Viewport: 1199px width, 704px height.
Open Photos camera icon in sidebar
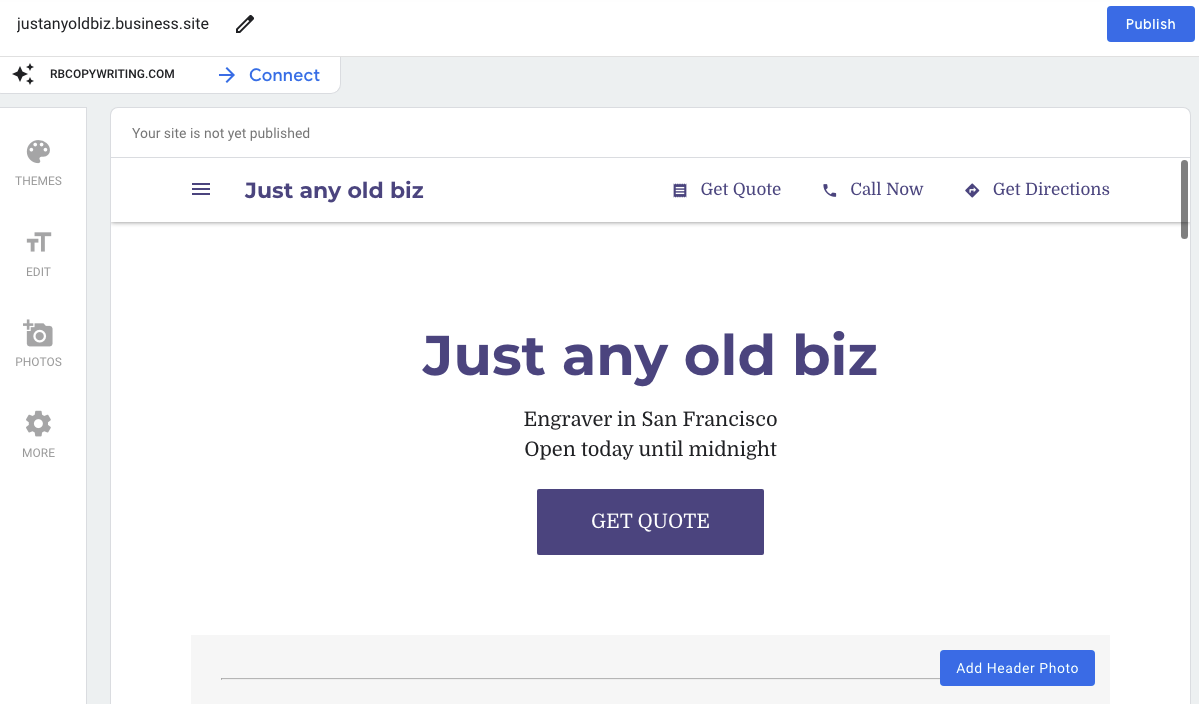pyautogui.click(x=38, y=333)
